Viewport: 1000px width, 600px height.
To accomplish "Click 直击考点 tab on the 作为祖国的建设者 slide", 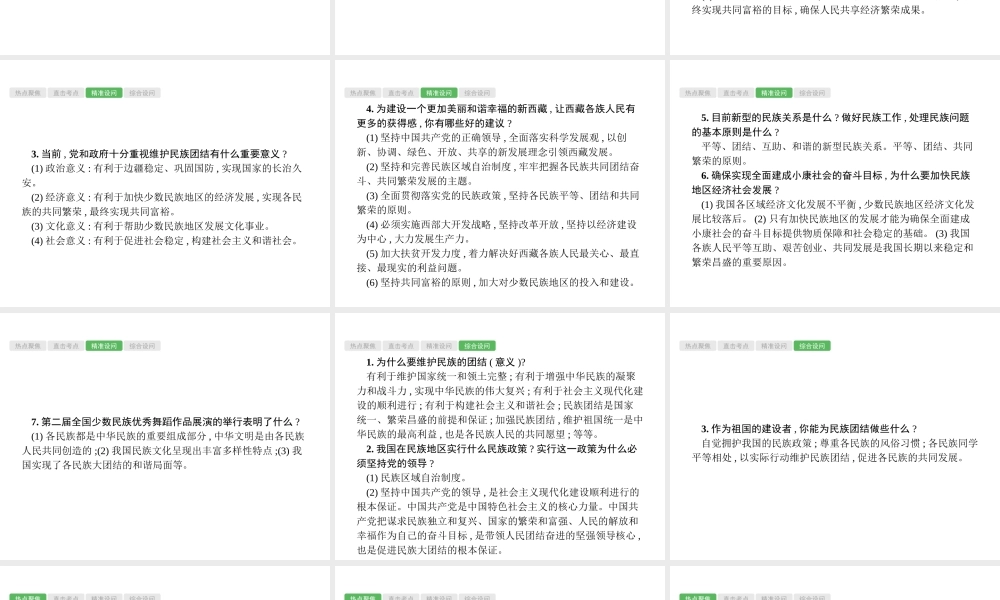I will (735, 346).
